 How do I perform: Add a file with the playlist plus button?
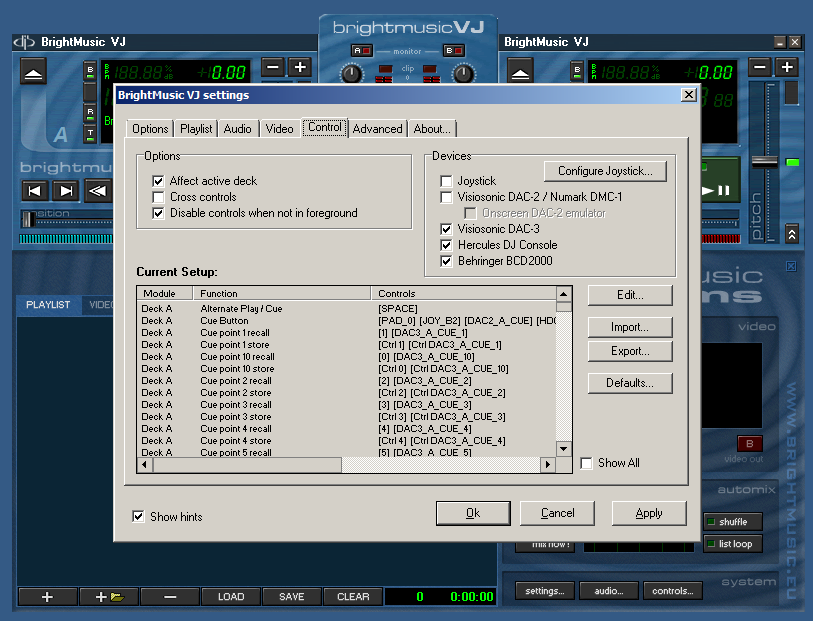click(x=47, y=597)
